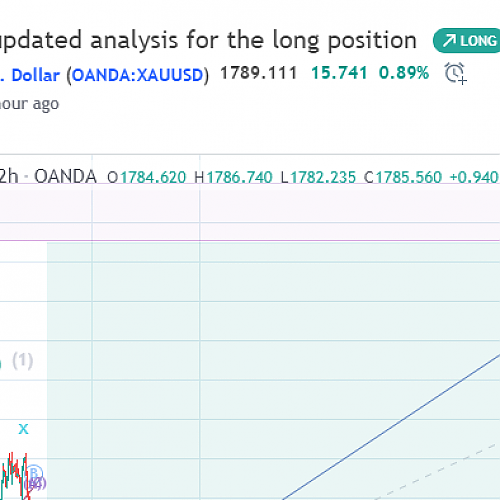This screenshot has width=500, height=500.
Task: Click the LONG badge arrow icon
Action: click(x=449, y=41)
